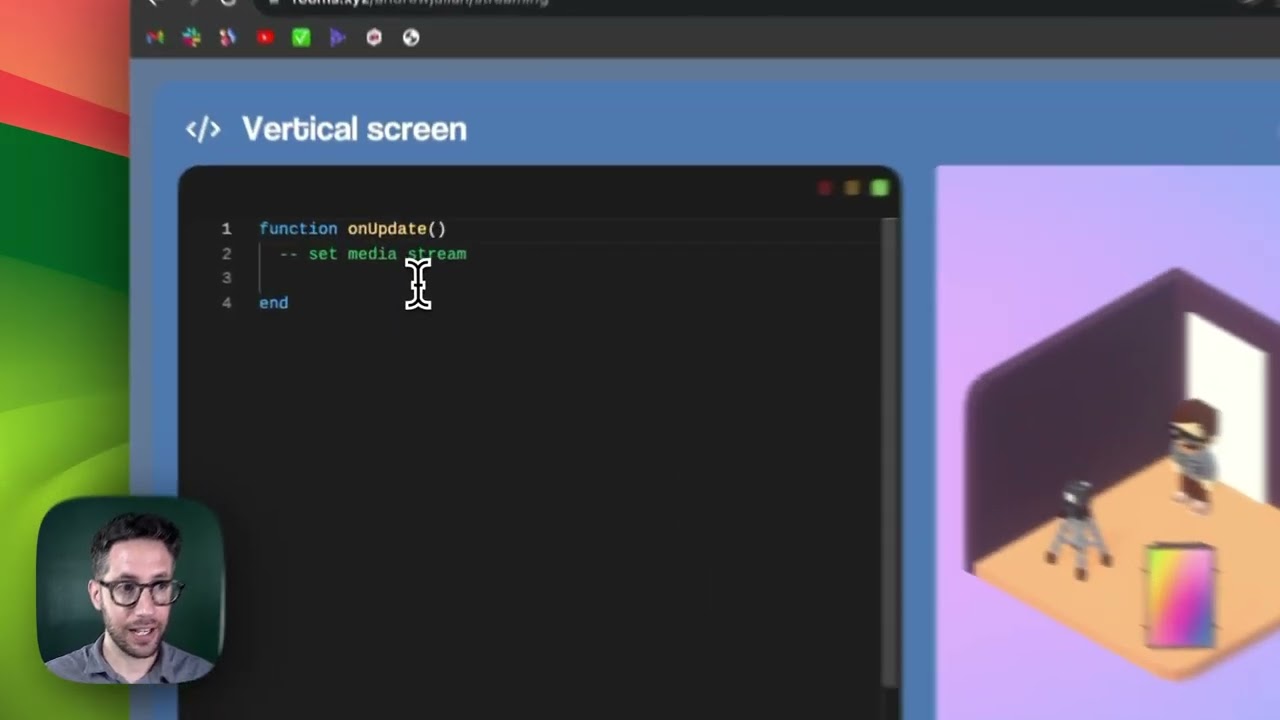Open the Gmail bookmark
1280x720 pixels.
[x=154, y=38]
